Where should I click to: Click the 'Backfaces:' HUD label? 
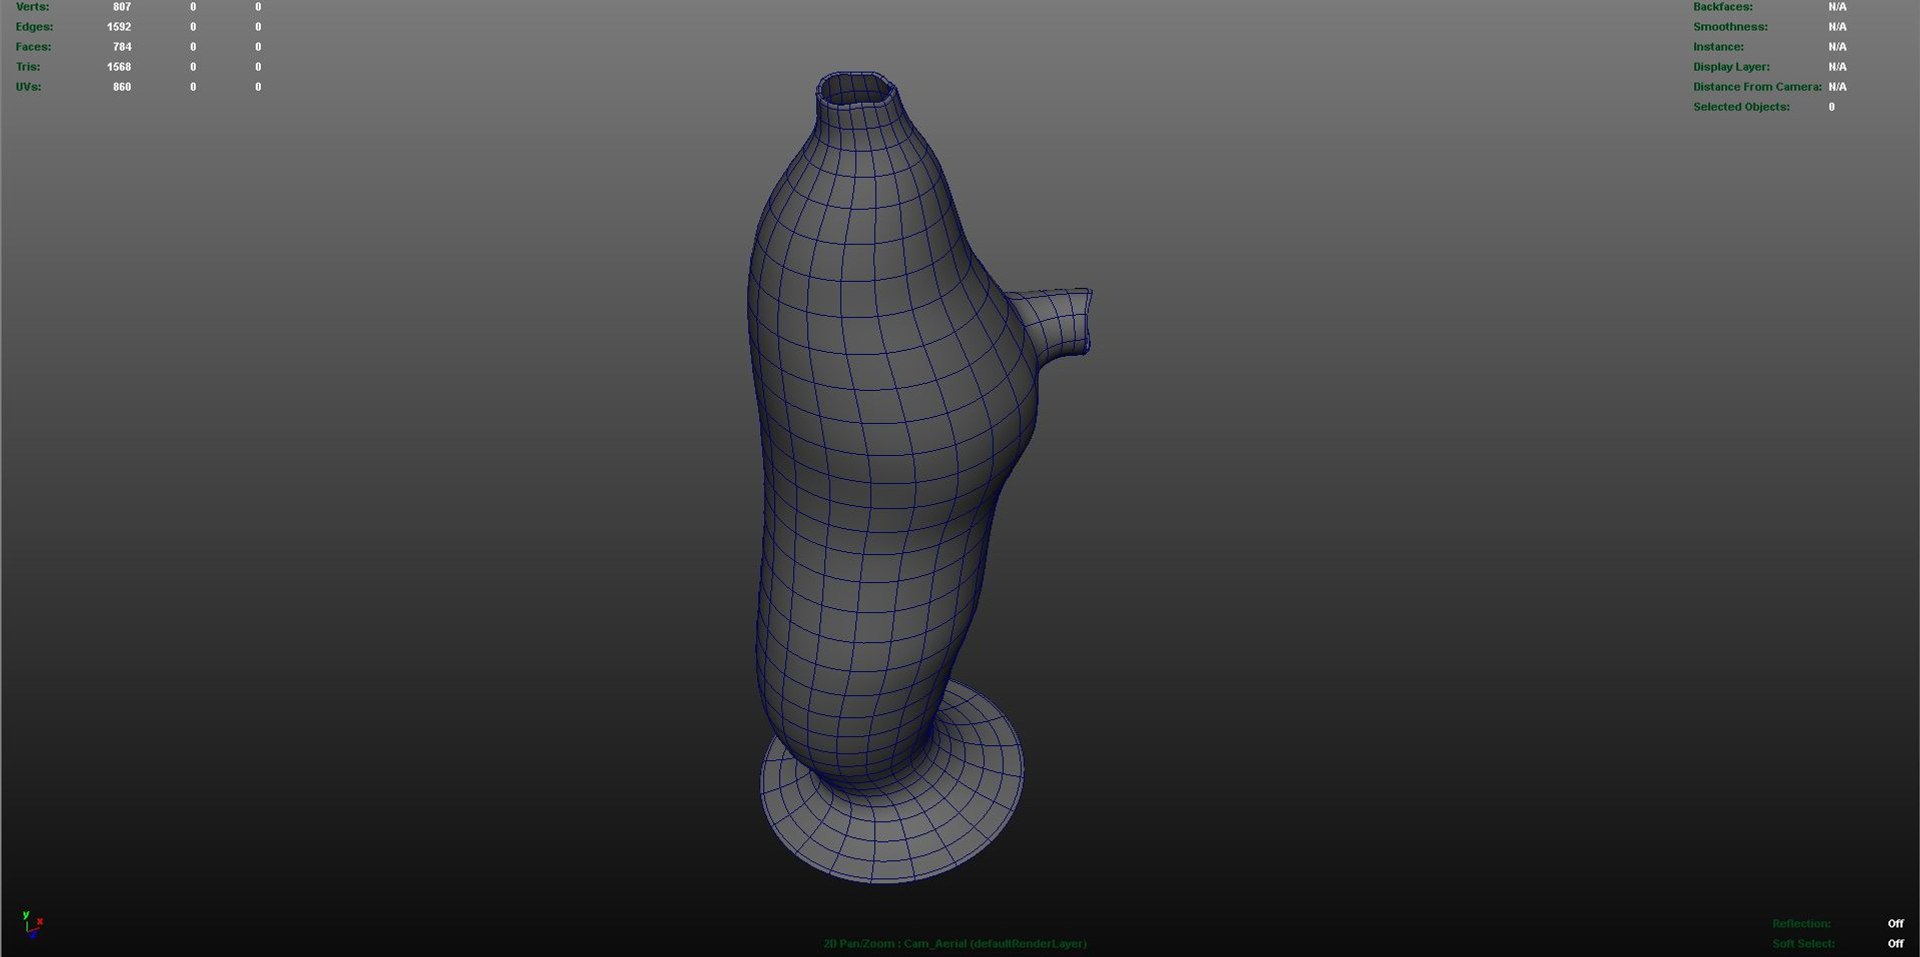[1722, 7]
